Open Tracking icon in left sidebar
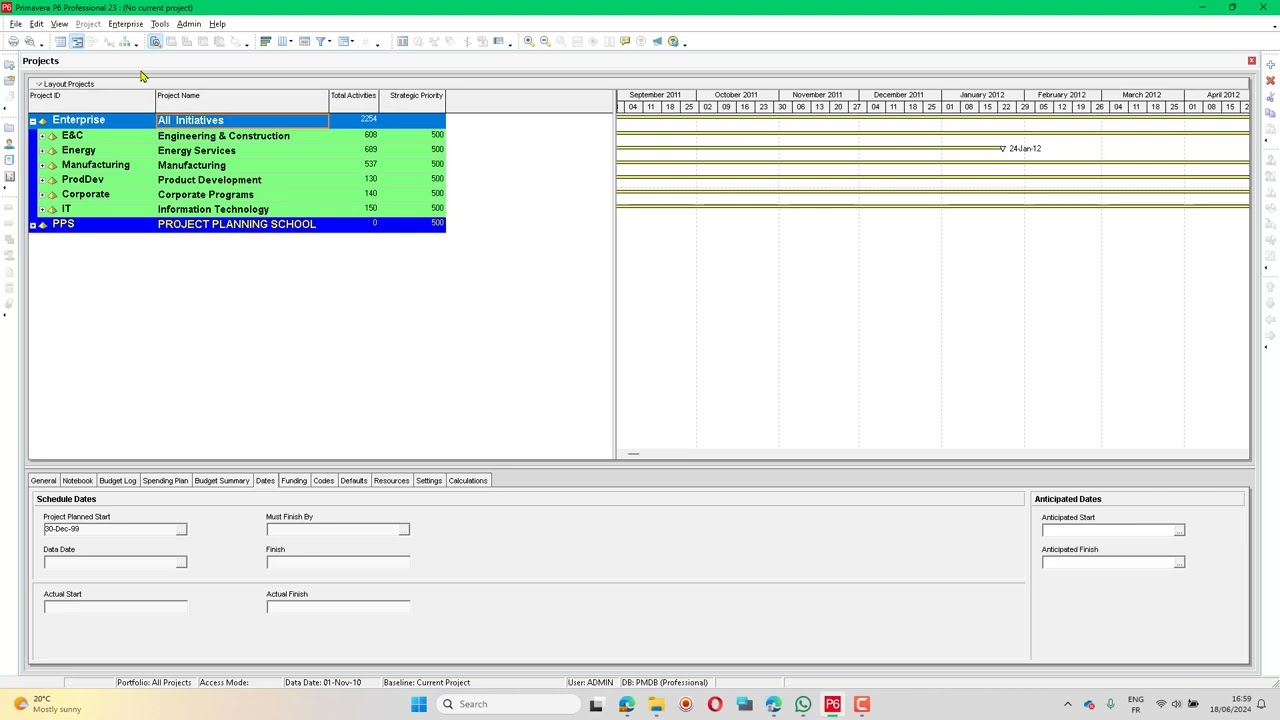1280x720 pixels. (9, 176)
